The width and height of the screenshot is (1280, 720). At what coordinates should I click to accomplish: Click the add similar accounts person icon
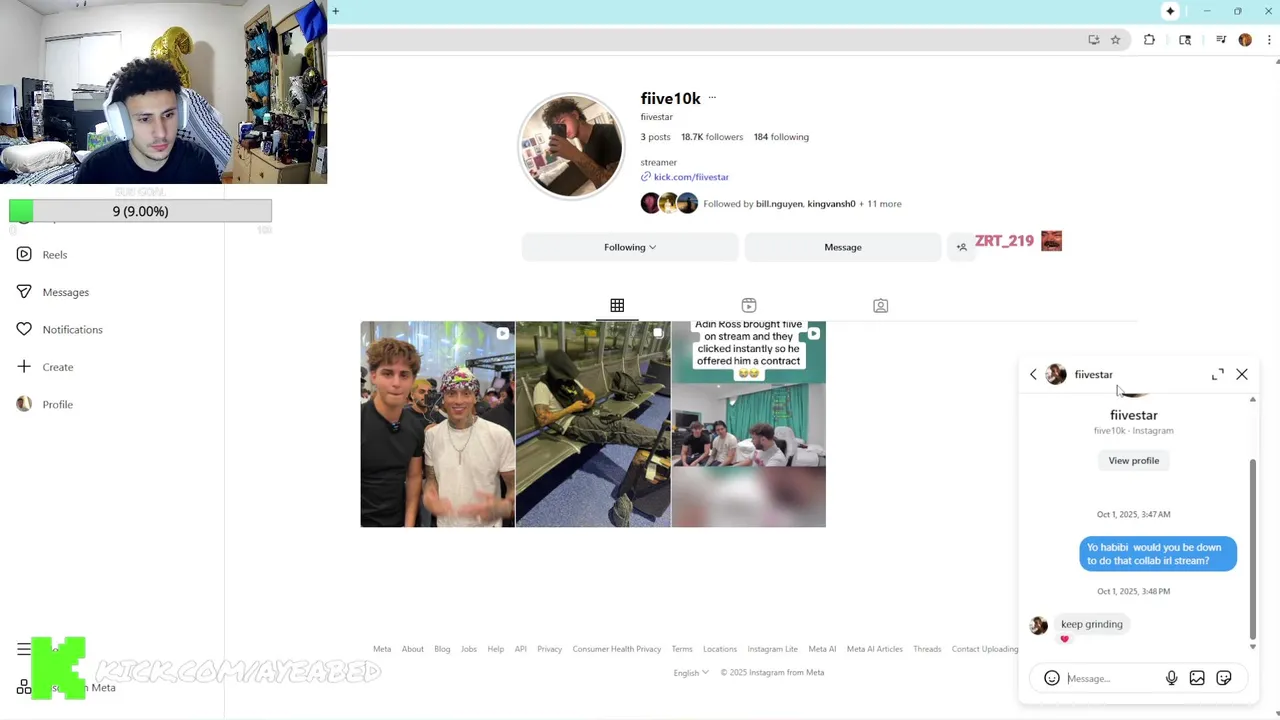961,247
